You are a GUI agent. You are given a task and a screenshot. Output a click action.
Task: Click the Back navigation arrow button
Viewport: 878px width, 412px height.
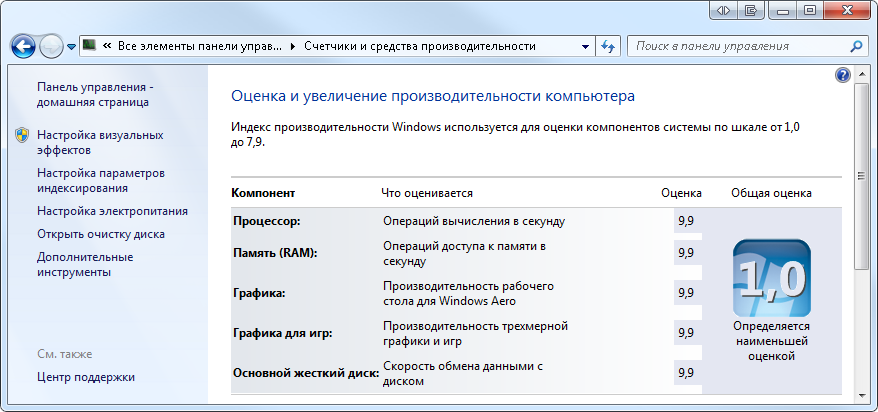click(24, 46)
